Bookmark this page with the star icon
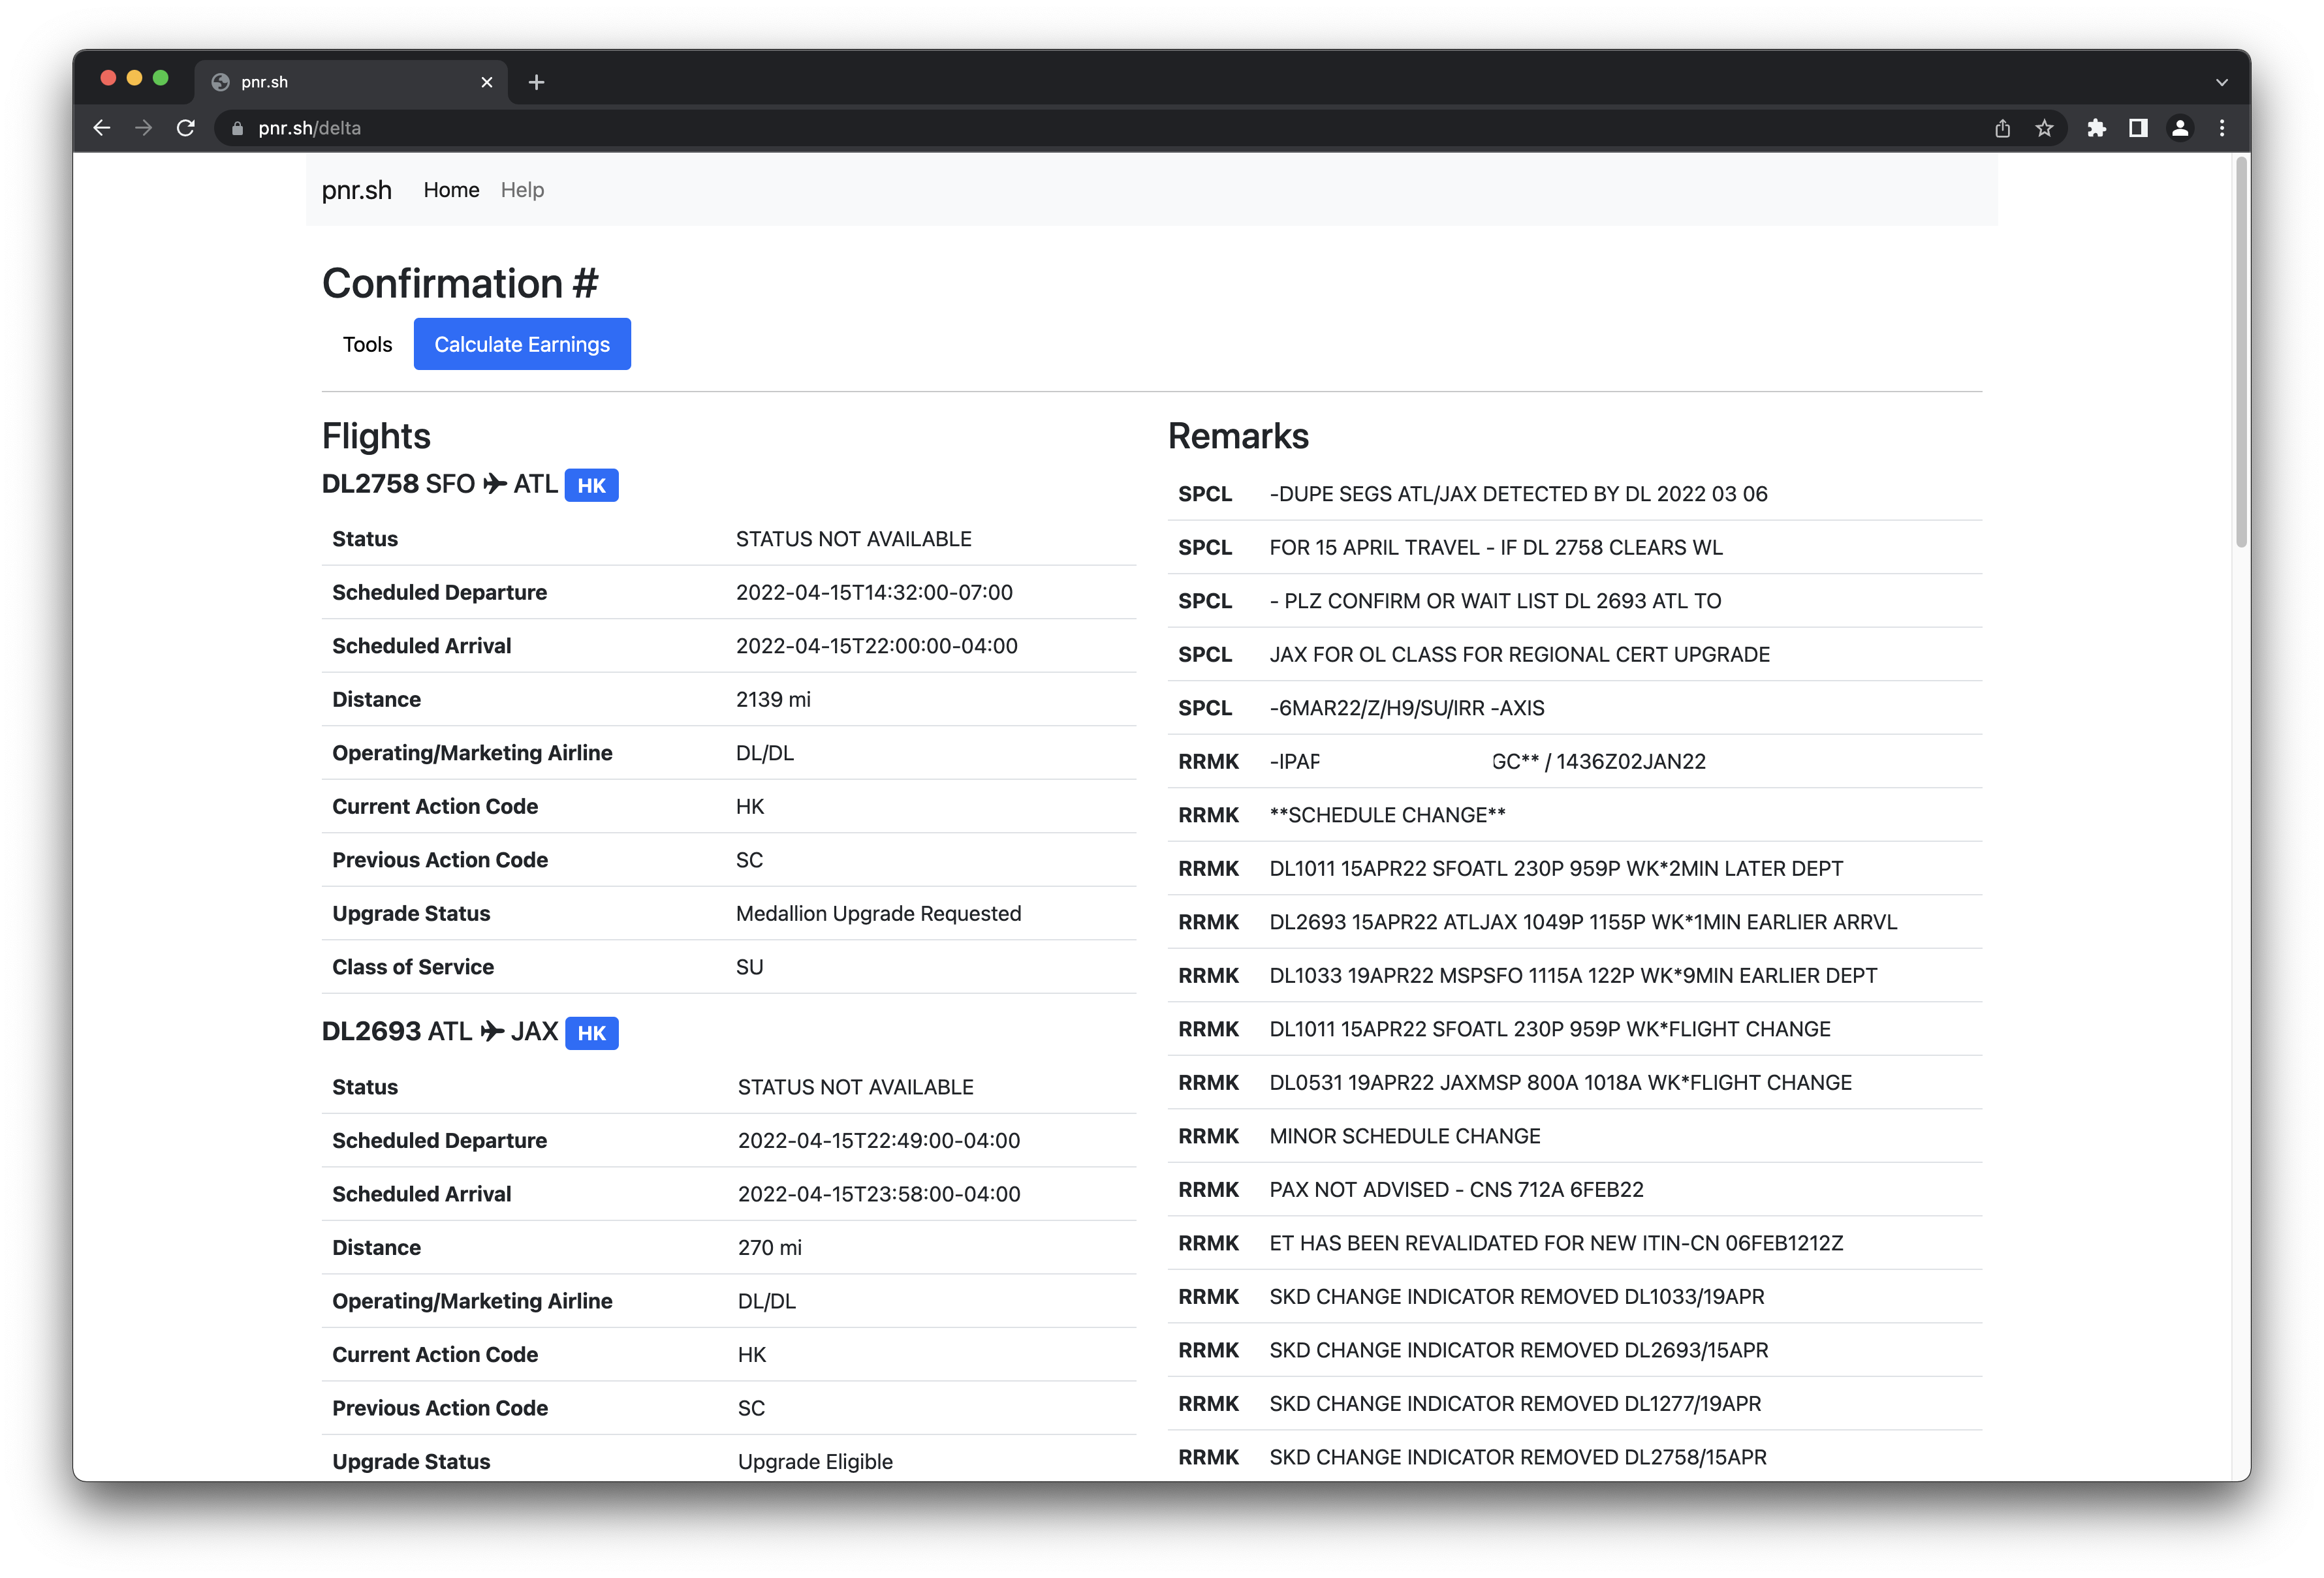 pyautogui.click(x=2044, y=128)
